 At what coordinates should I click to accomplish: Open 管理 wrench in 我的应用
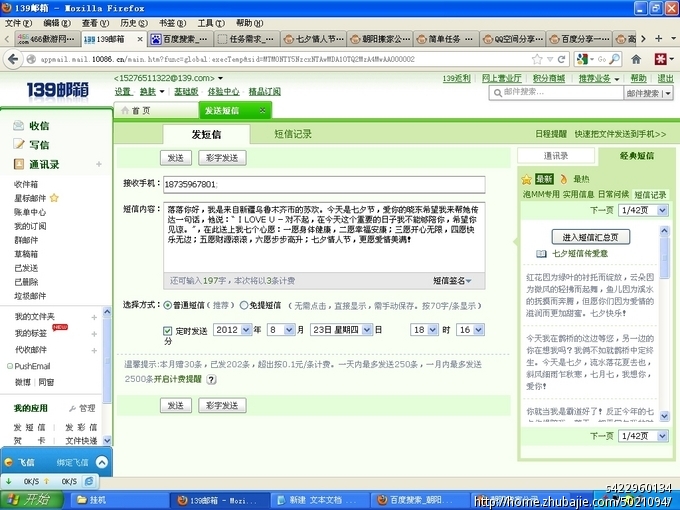(x=82, y=408)
